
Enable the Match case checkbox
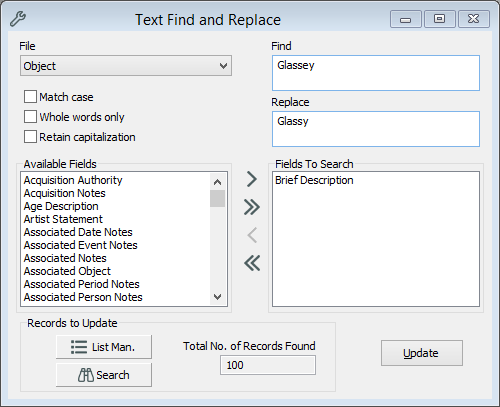tap(30, 97)
